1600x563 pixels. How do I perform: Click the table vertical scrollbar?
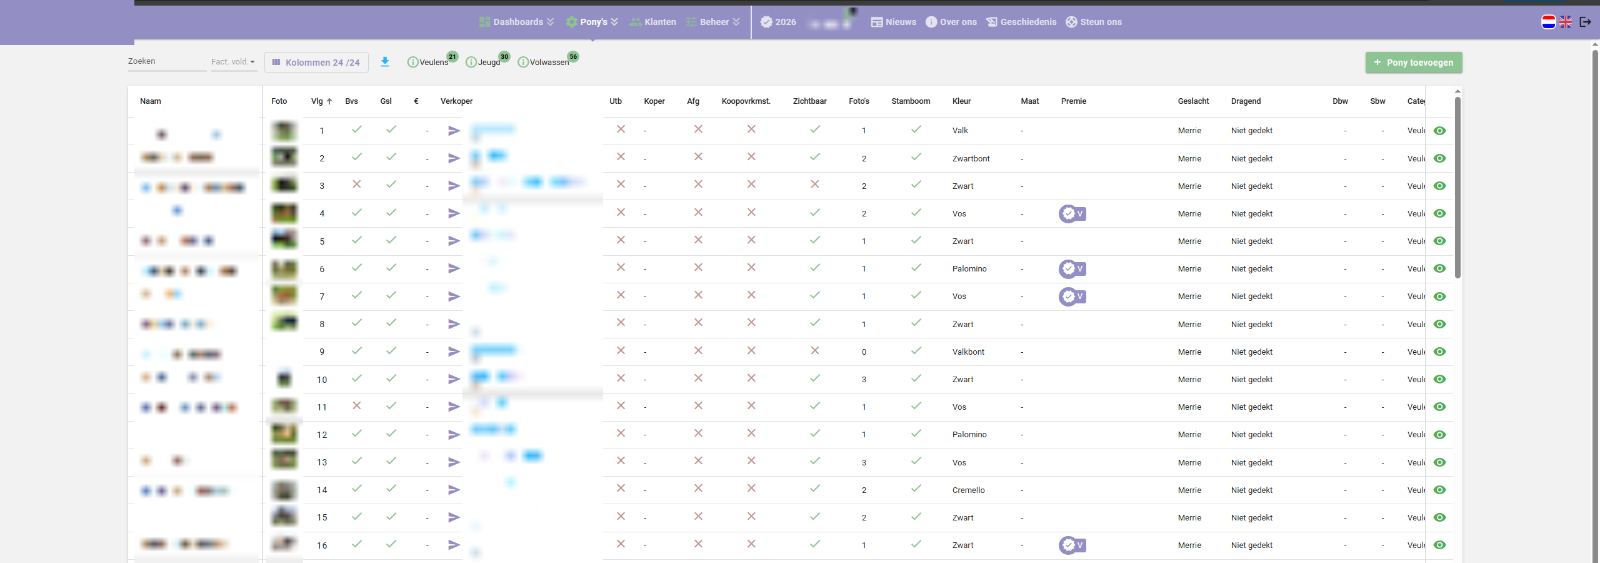coord(1458,187)
